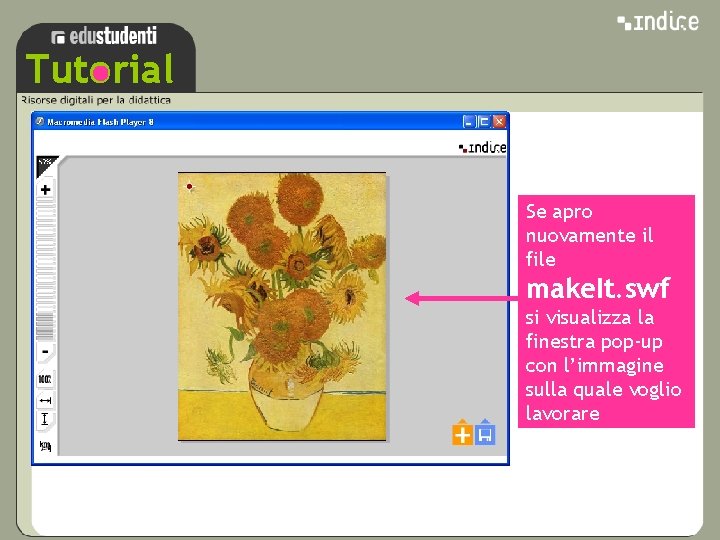Fit image to height with vertical arrows icon
Viewport: 720px width, 540px height.
pos(45,419)
